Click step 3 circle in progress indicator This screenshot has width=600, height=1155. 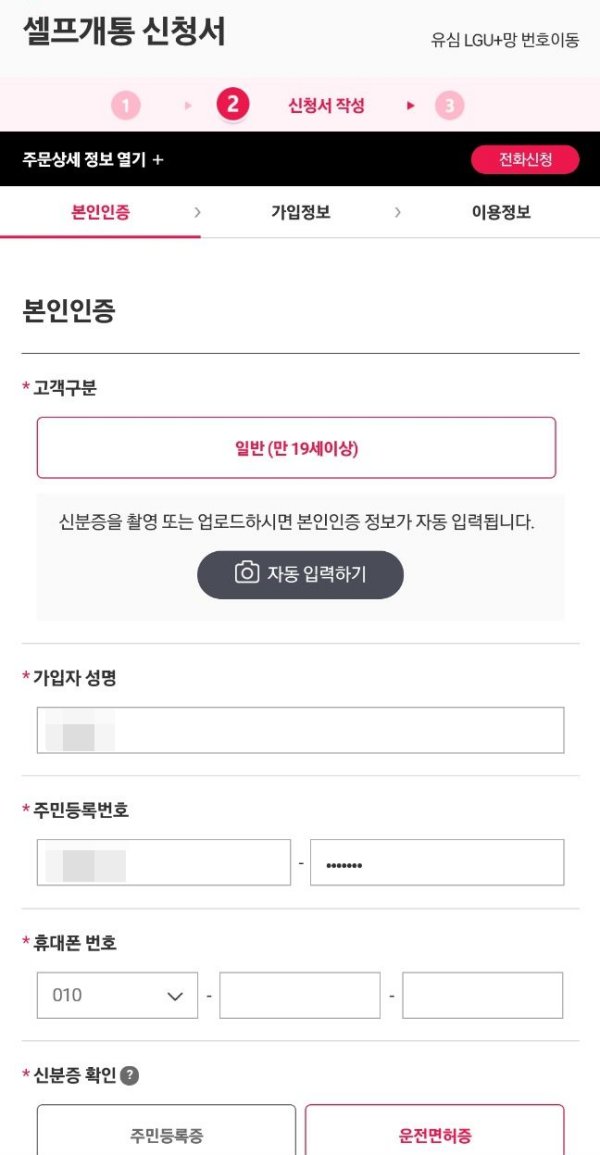point(449,104)
